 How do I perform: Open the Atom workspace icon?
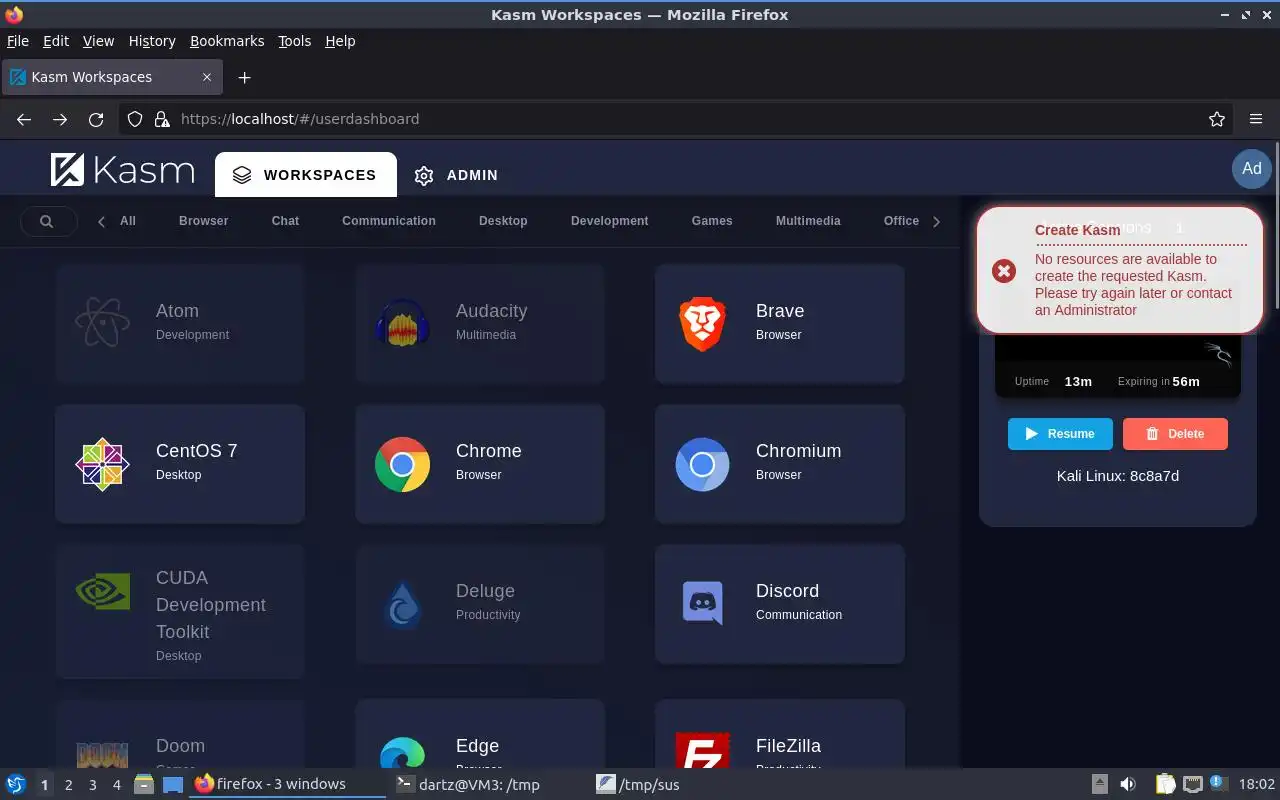[x=102, y=323]
